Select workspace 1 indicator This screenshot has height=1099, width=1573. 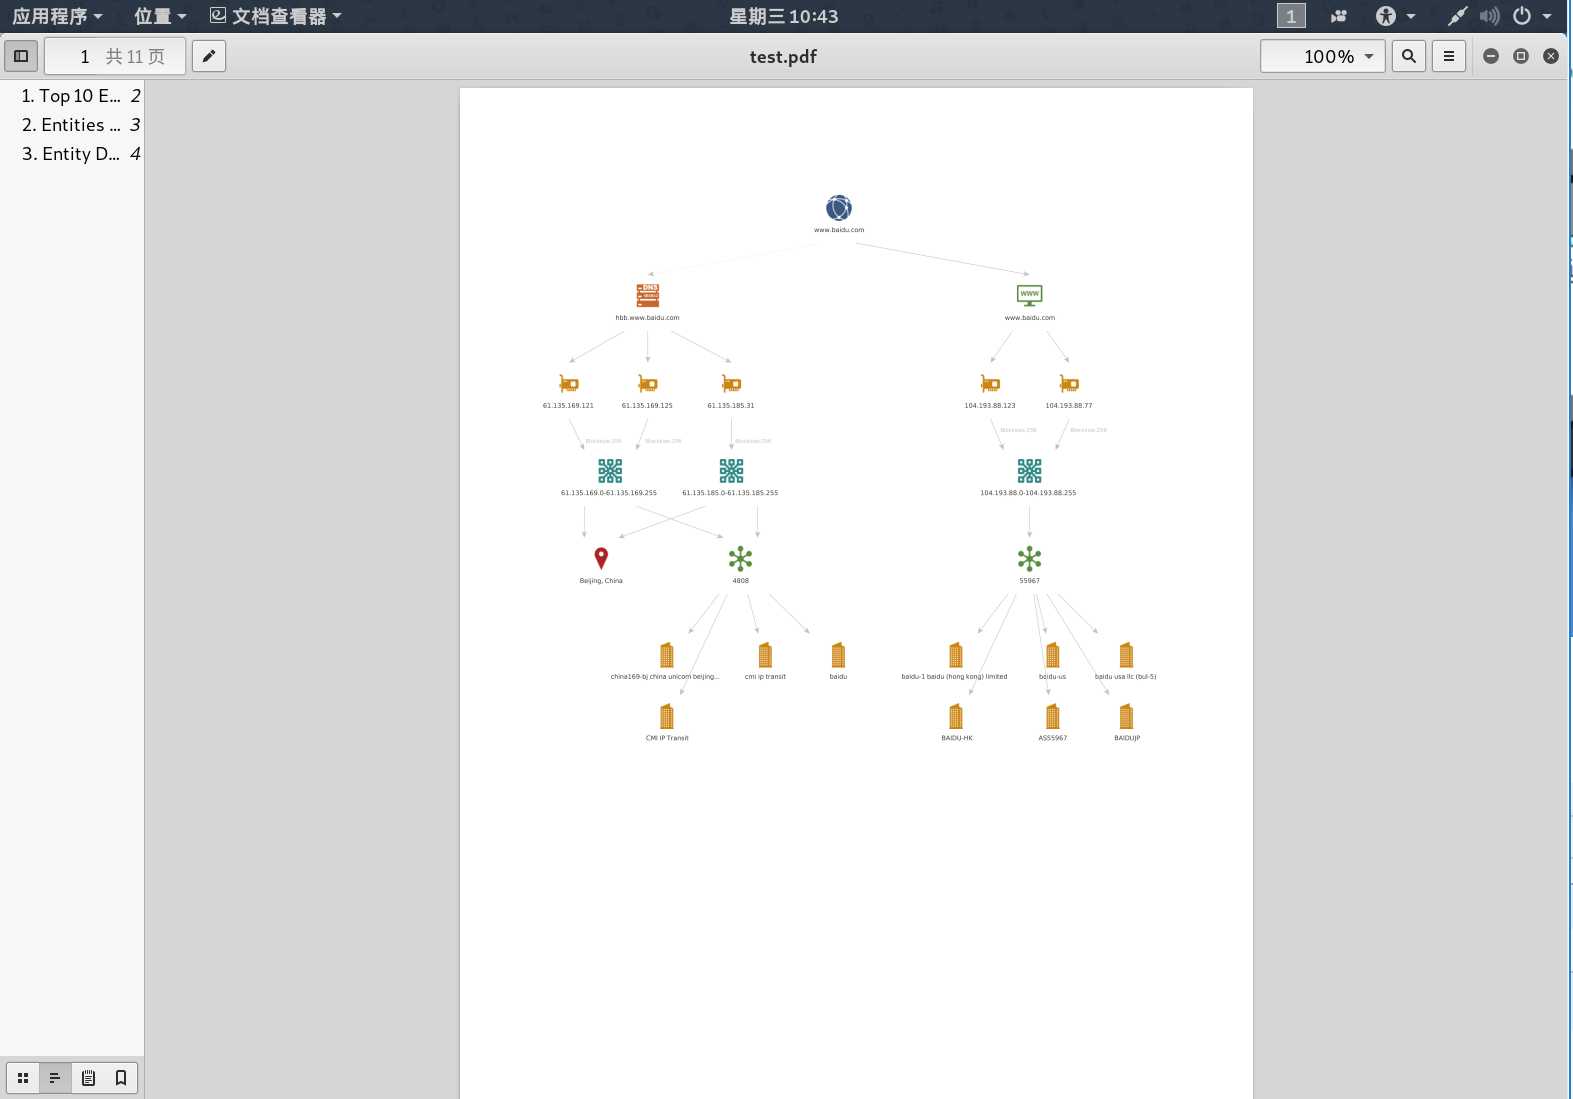(1291, 16)
